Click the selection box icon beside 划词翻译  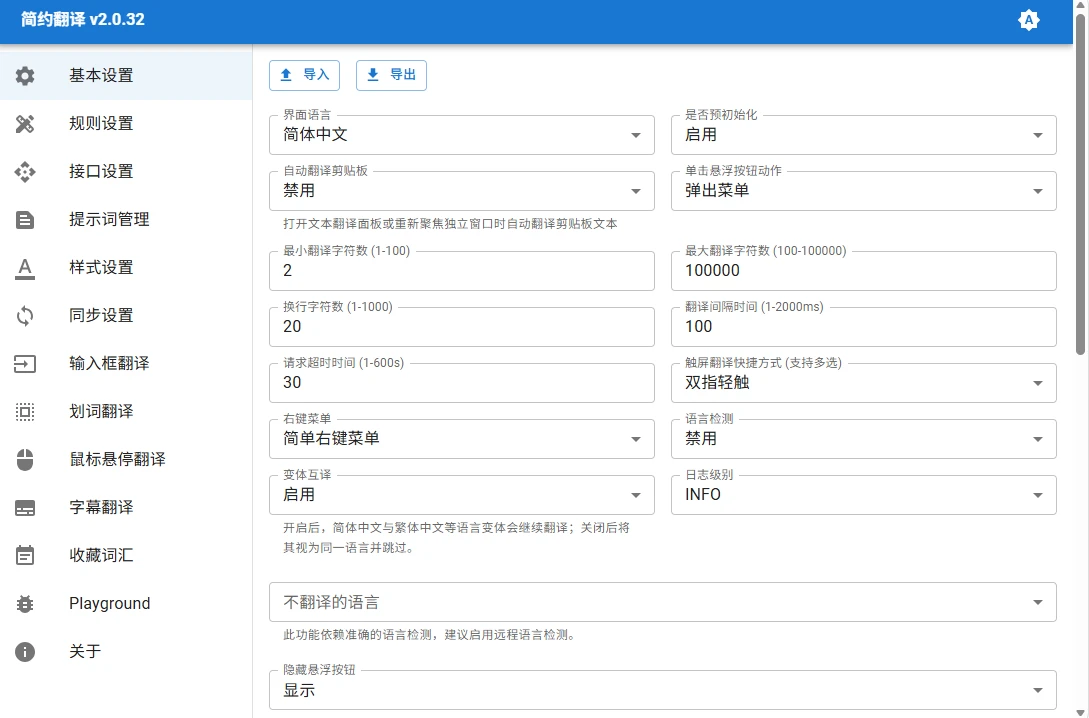(x=25, y=412)
